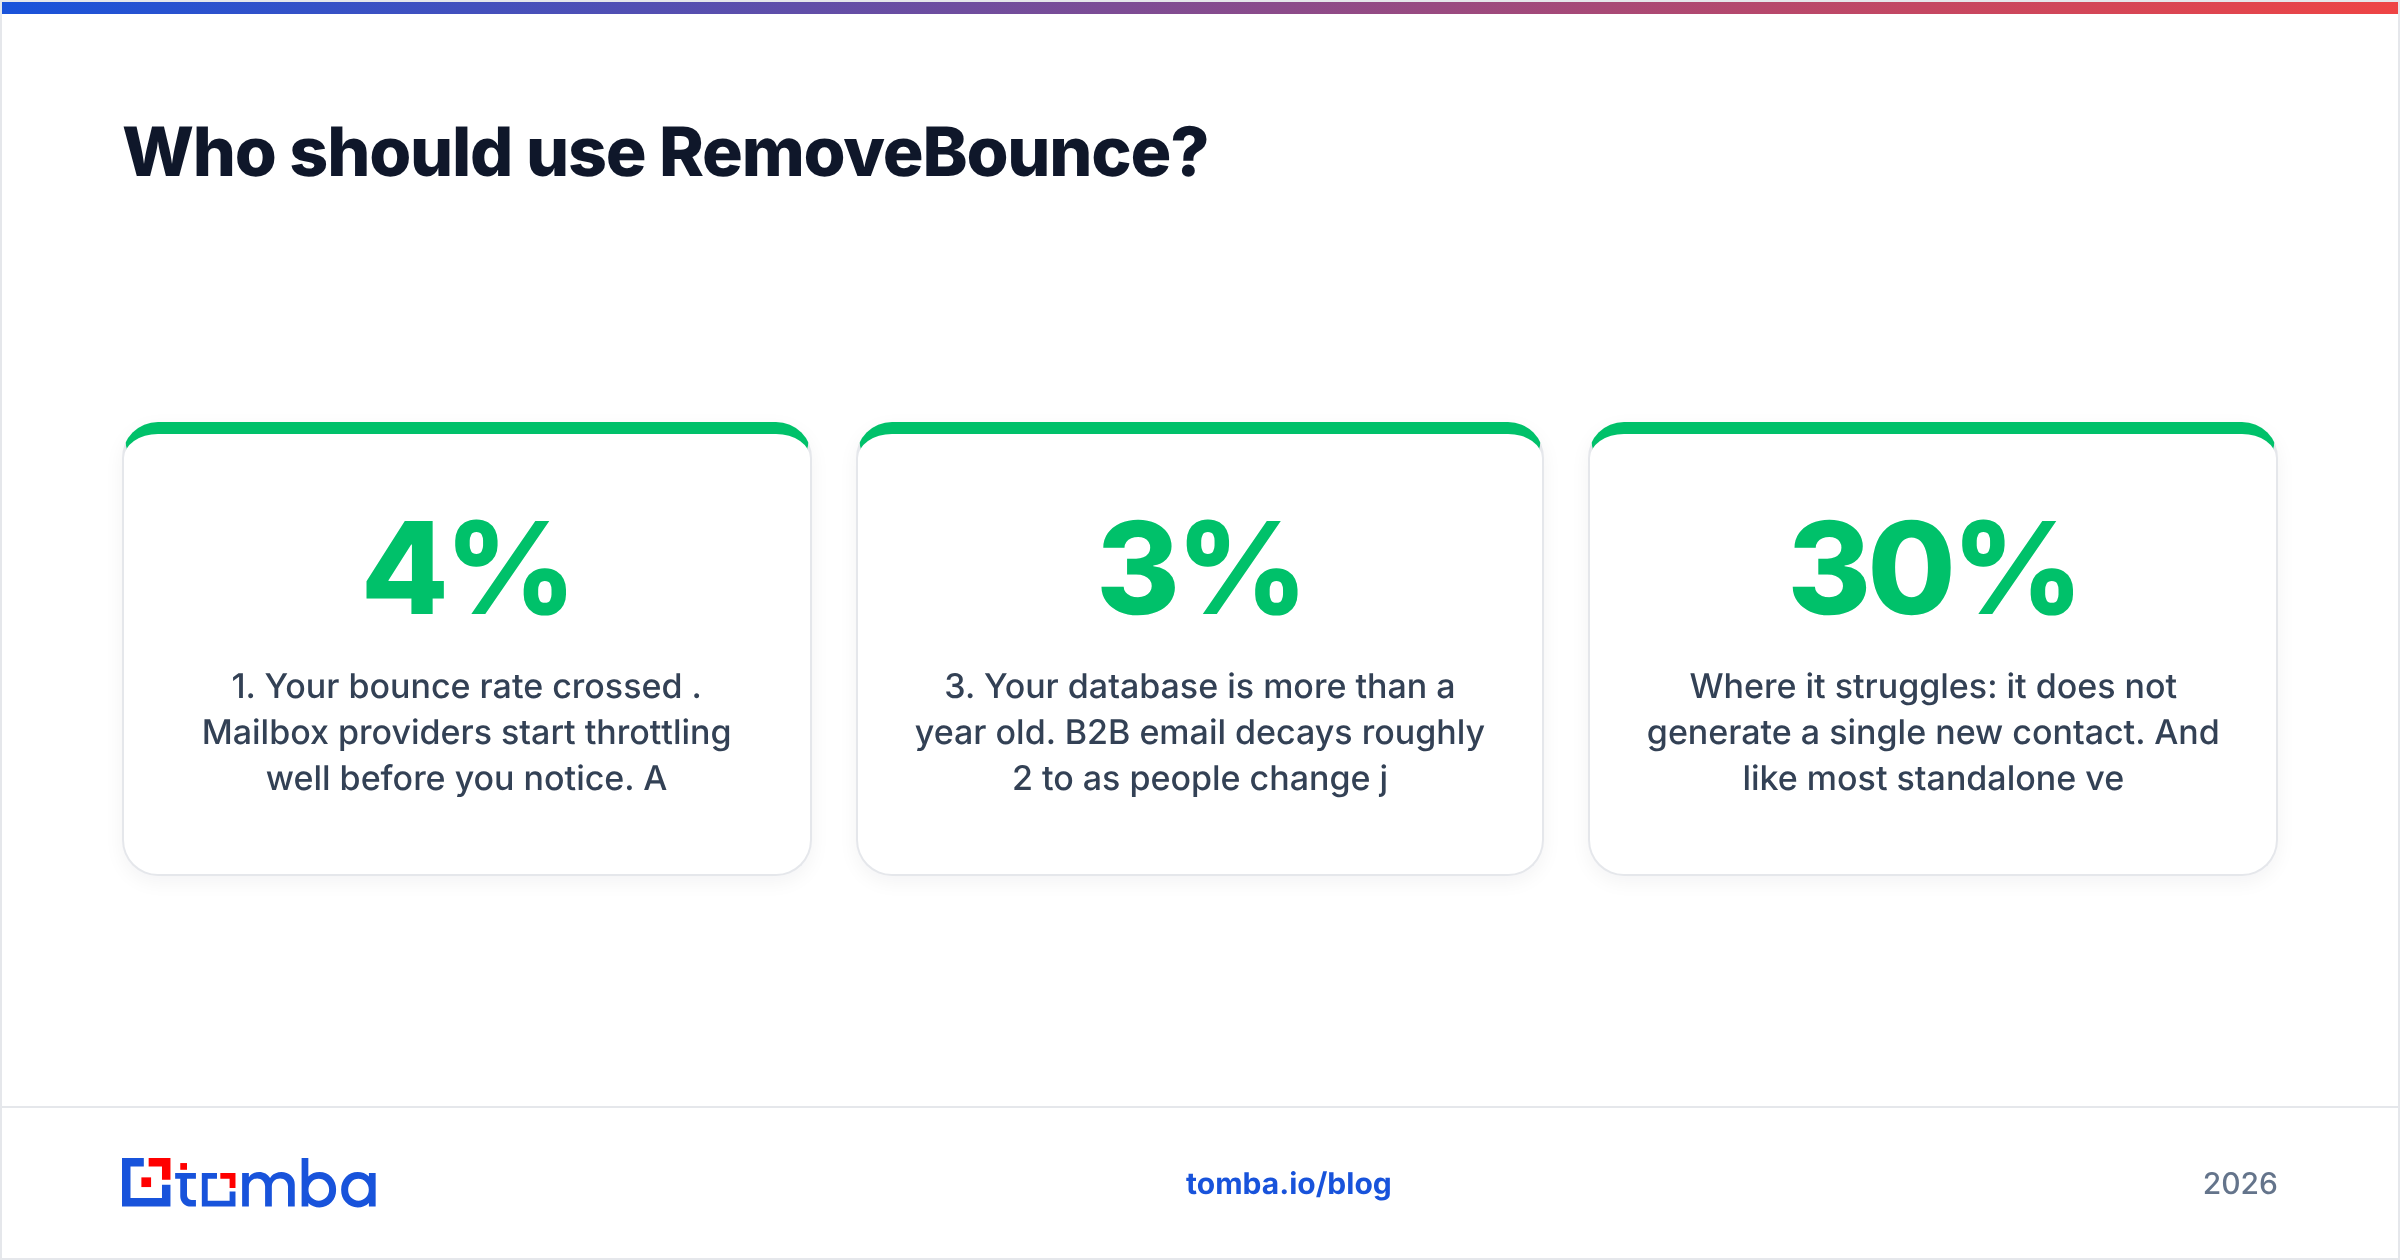Screen dimensions: 2400x1260
Task: Open the tomba.io/blog link
Action: 1288,1184
